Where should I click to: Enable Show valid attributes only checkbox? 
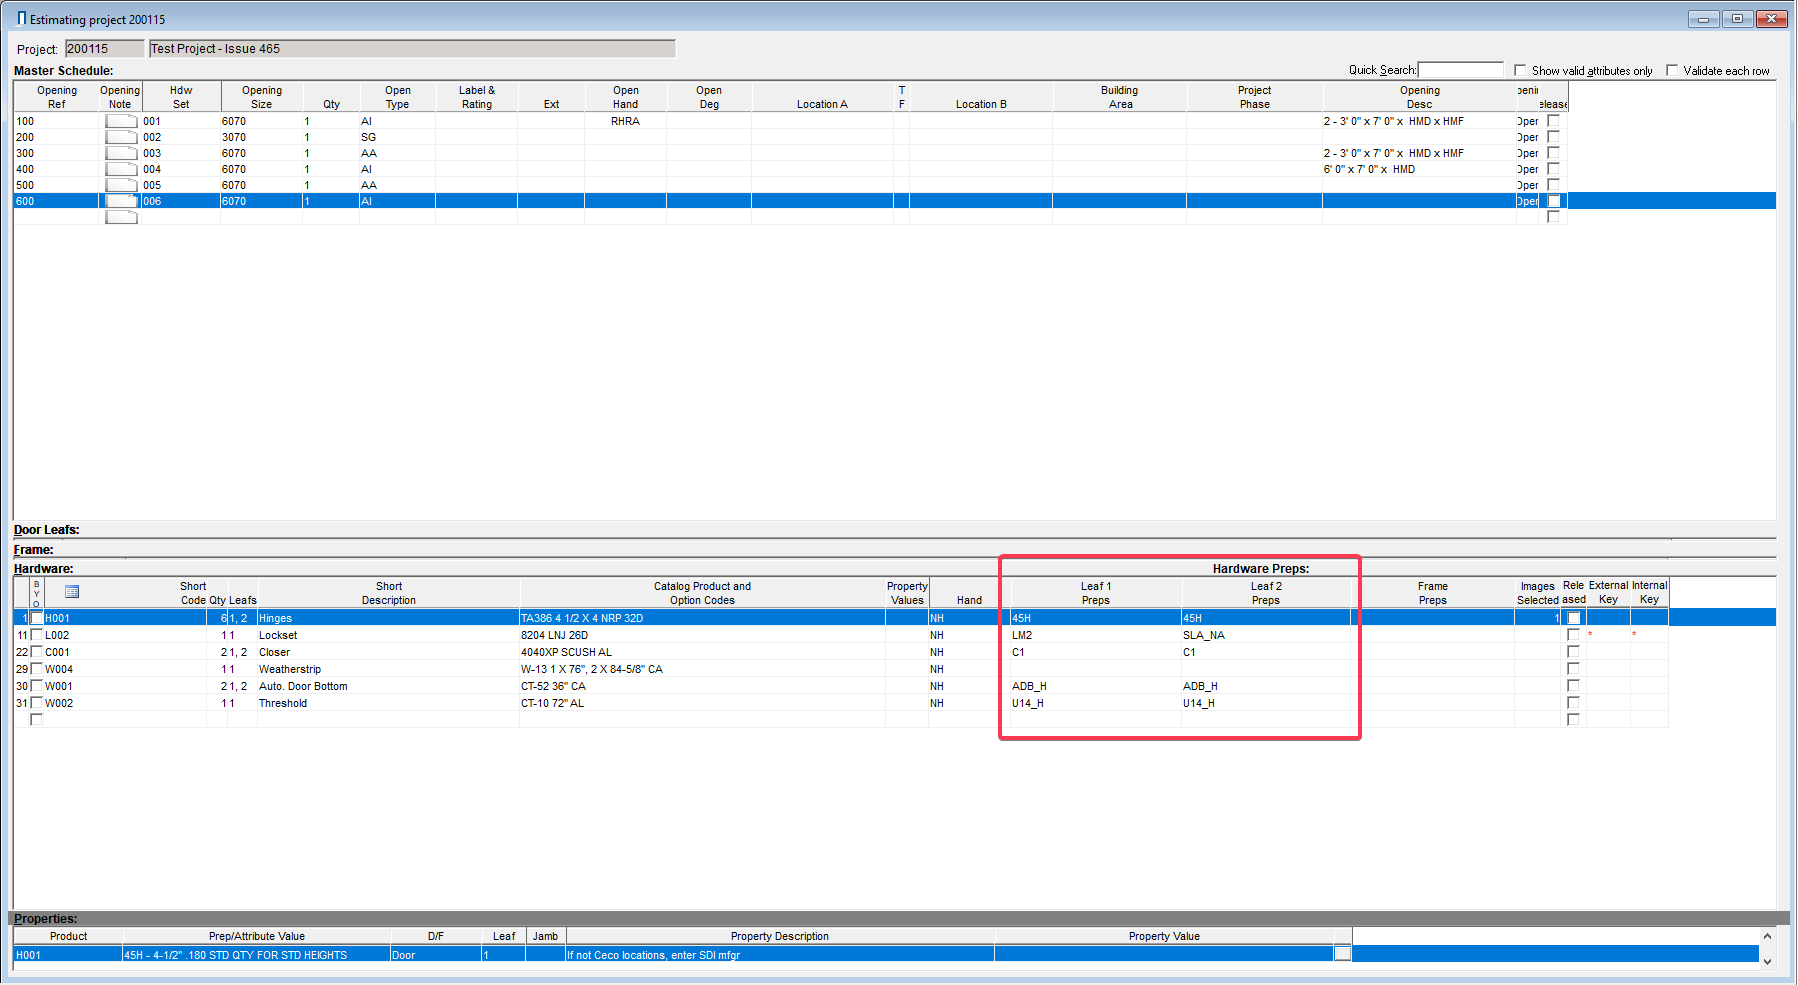pos(1520,71)
